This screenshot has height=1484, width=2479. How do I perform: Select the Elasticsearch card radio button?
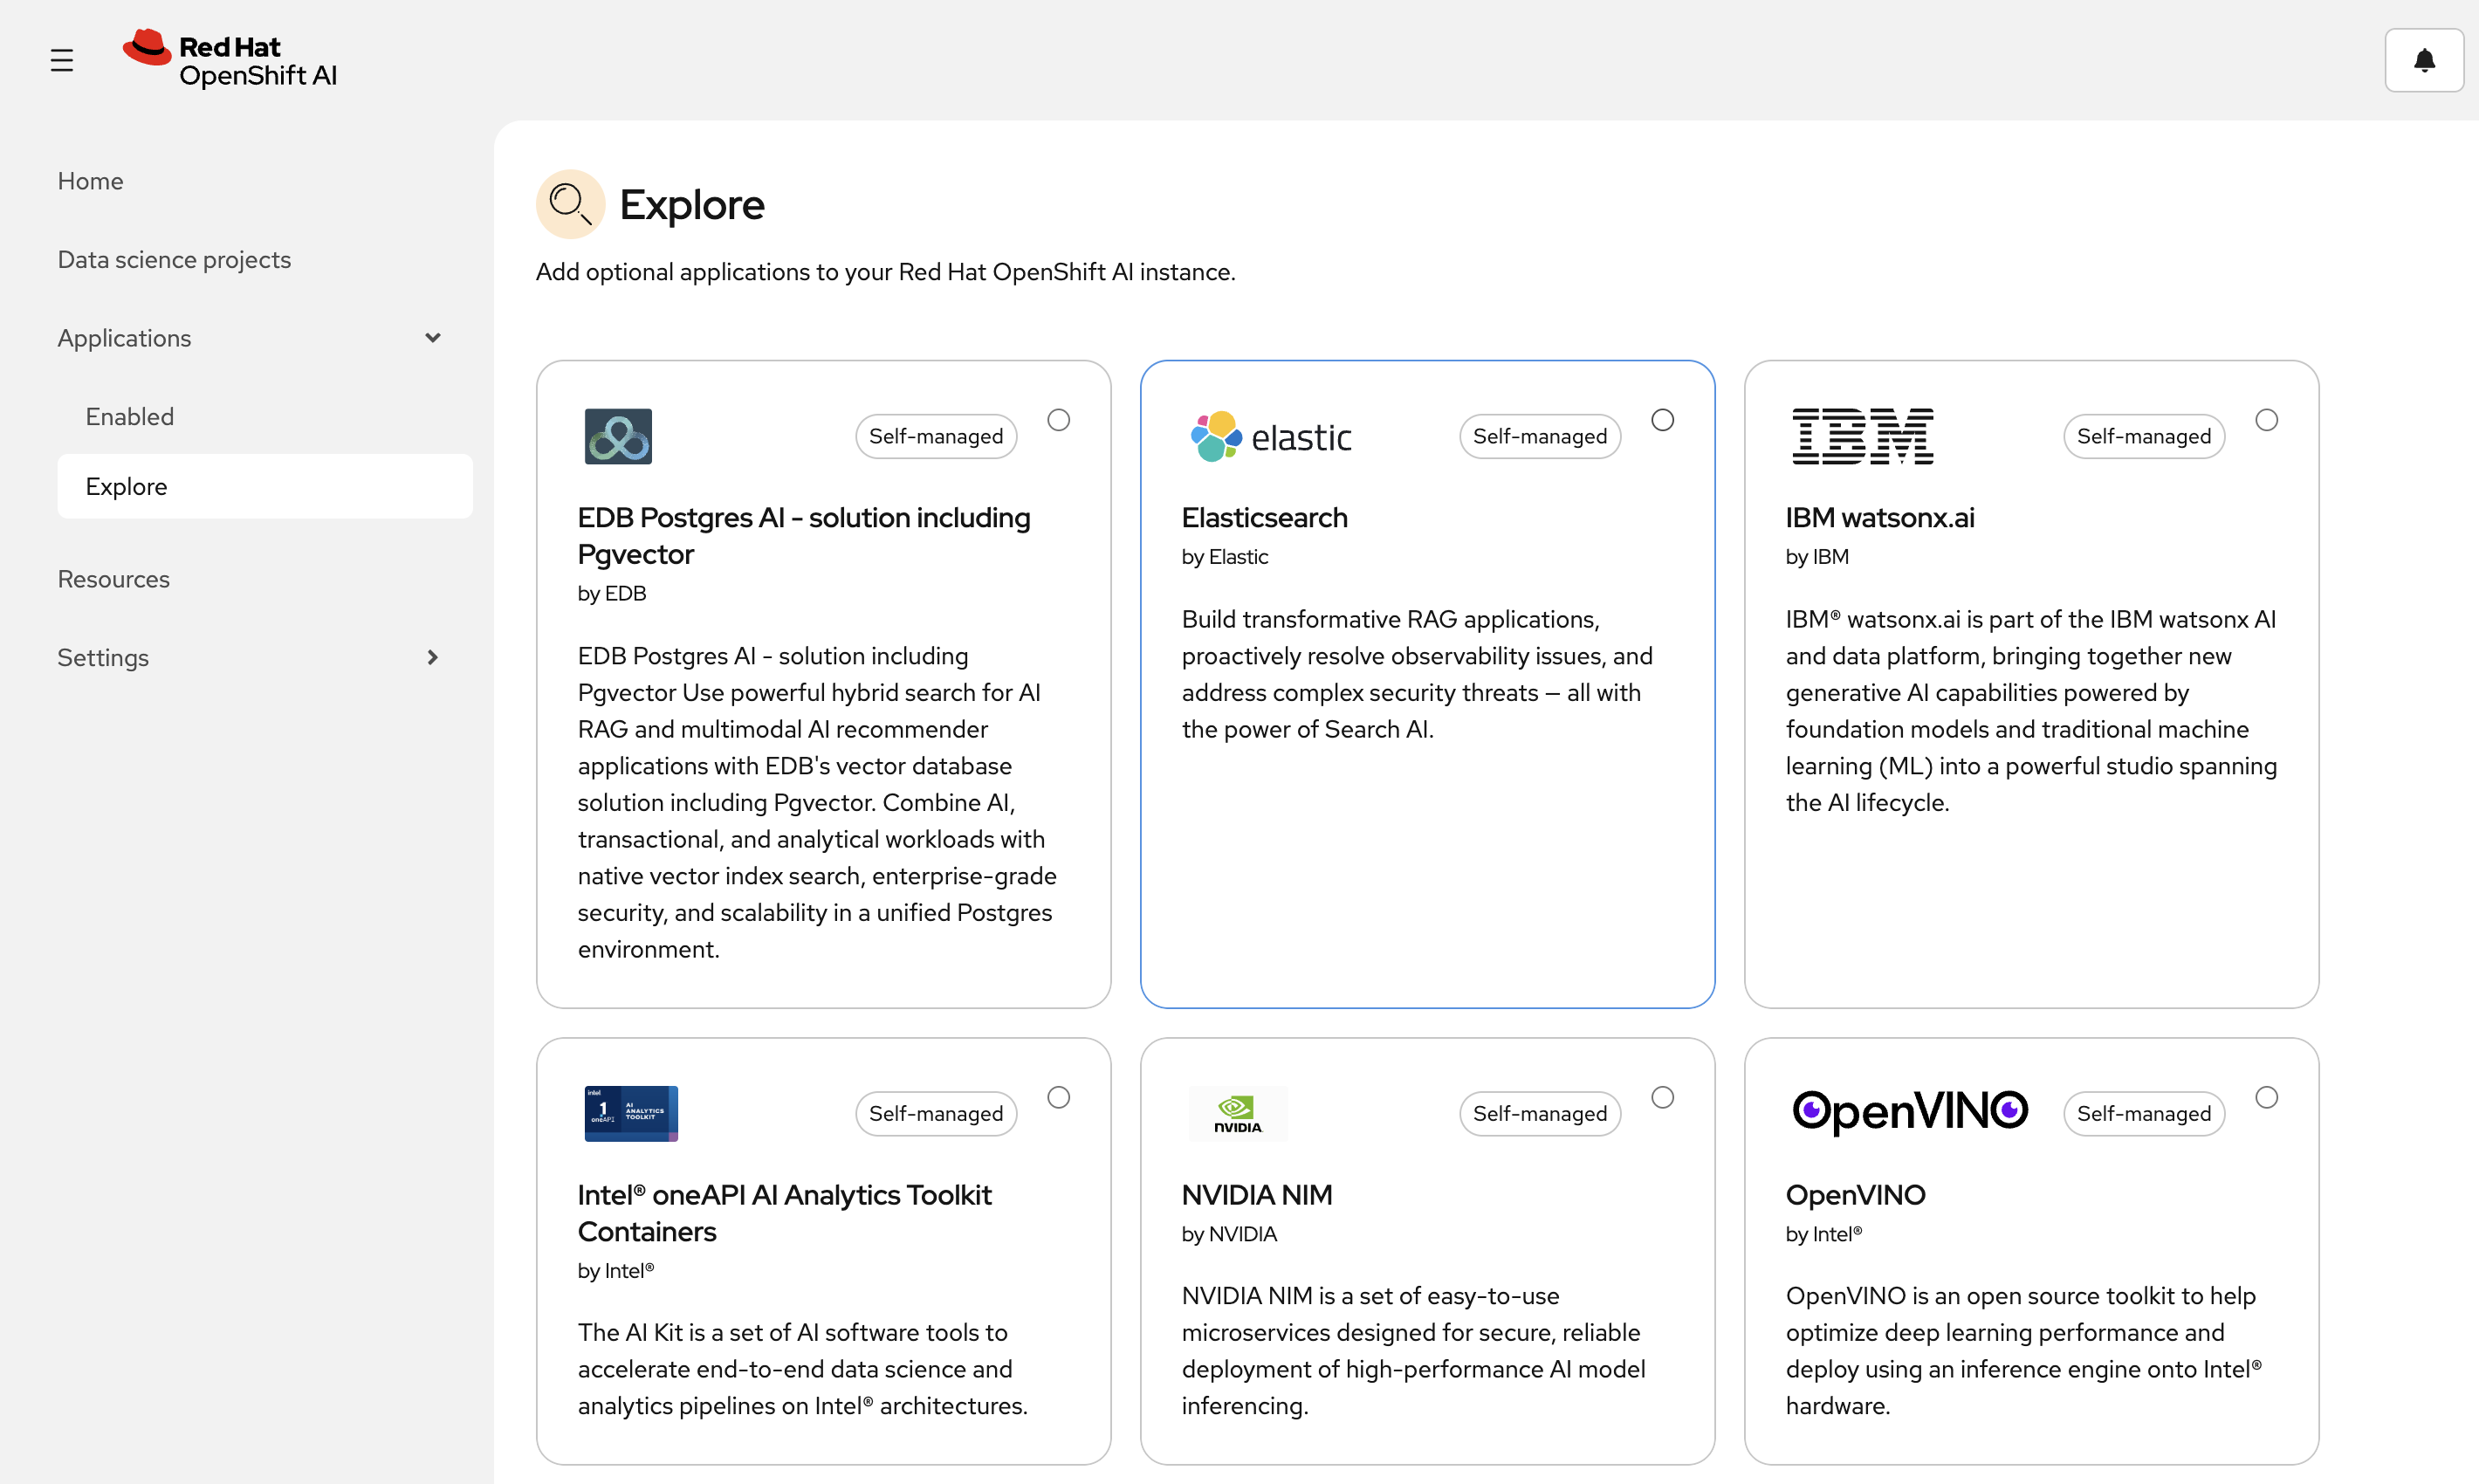tap(1662, 420)
